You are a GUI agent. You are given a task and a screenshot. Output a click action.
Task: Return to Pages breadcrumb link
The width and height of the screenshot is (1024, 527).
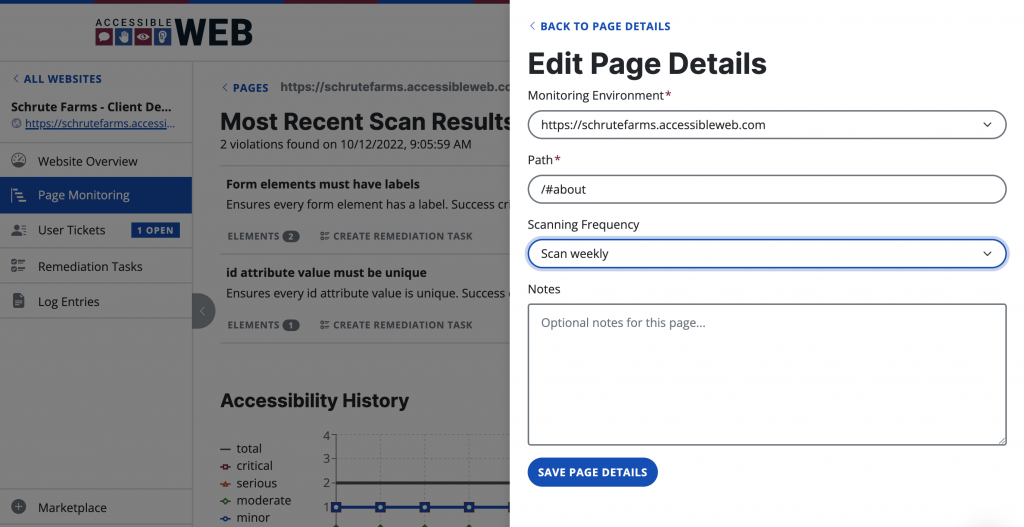[x=246, y=88]
